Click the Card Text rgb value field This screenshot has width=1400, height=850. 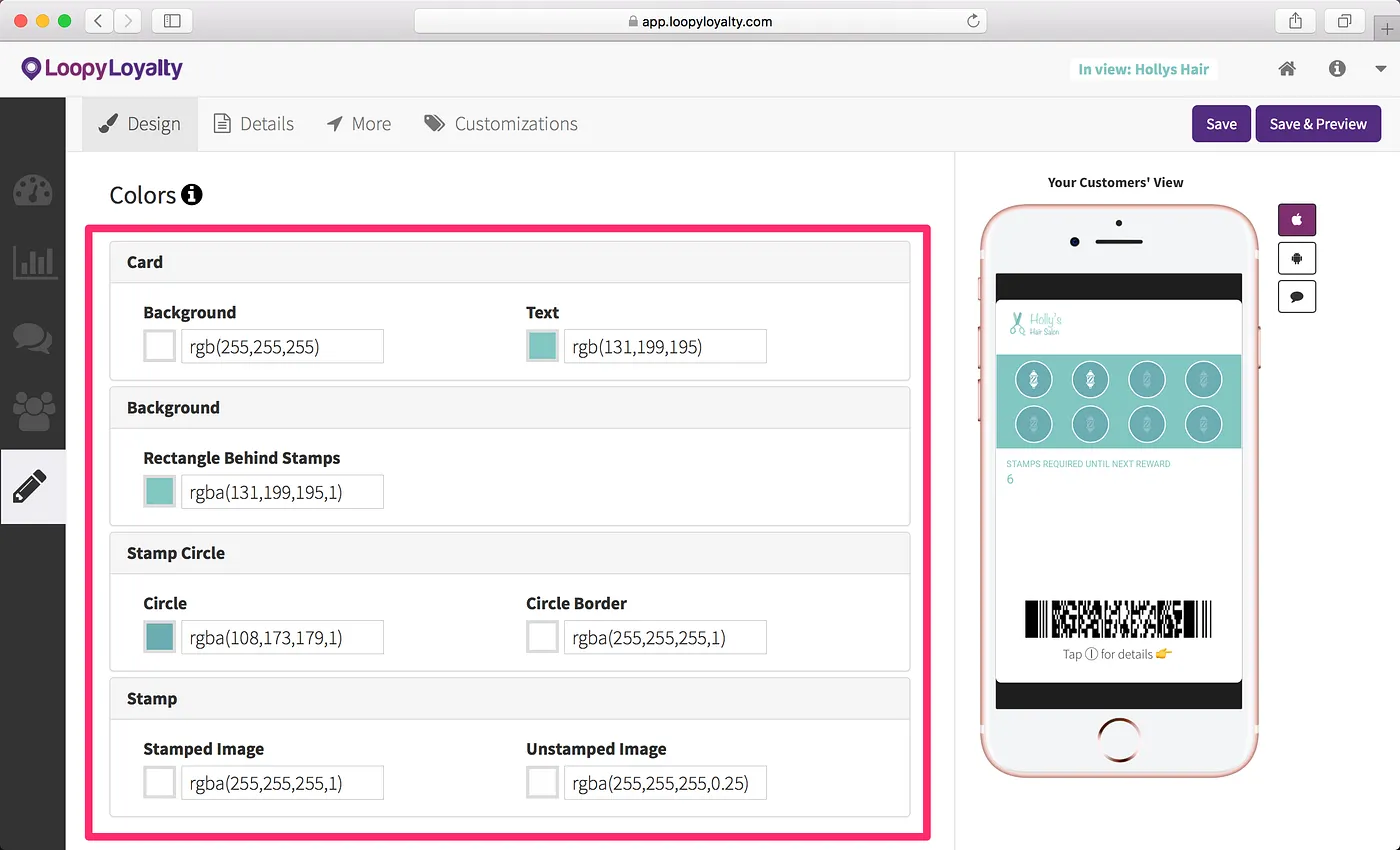click(x=665, y=346)
